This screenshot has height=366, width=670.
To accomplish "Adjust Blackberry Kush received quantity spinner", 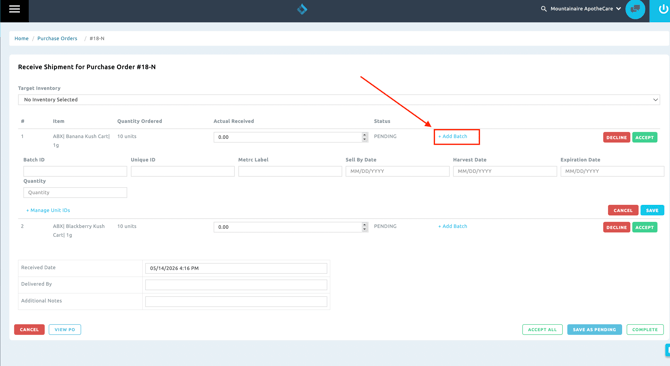I will [x=364, y=227].
